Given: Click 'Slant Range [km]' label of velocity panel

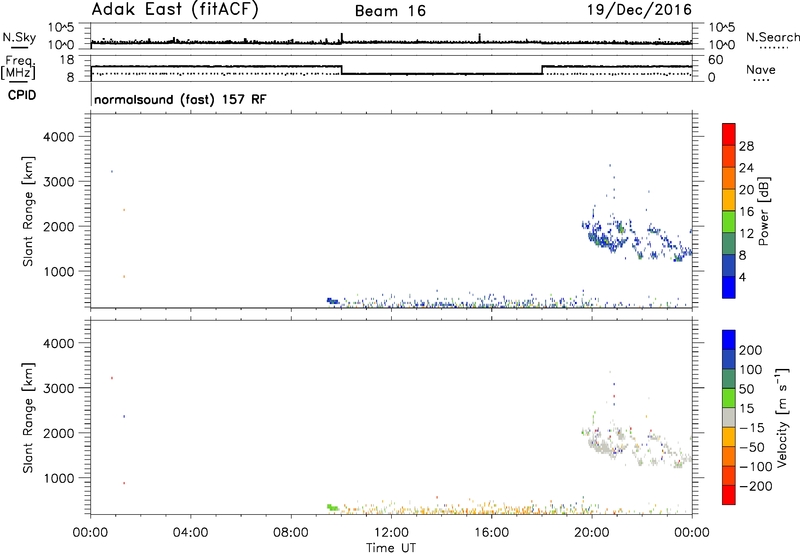Looking at the screenshot, I should coord(28,418).
